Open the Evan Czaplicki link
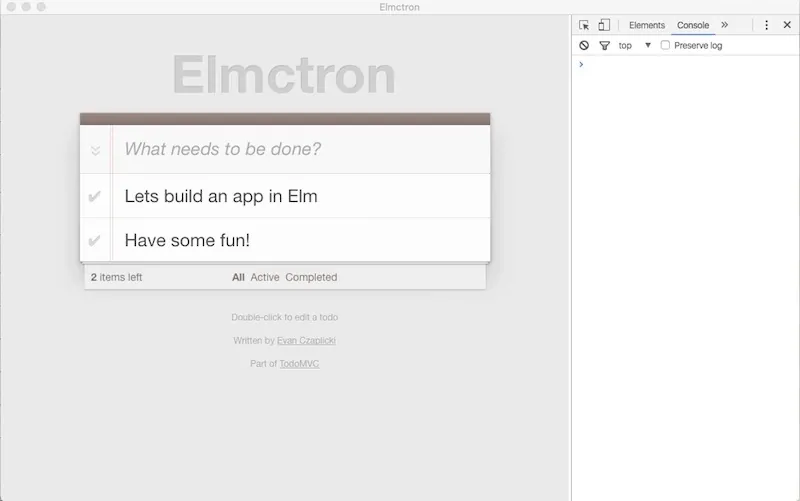800x501 pixels. click(x=306, y=341)
